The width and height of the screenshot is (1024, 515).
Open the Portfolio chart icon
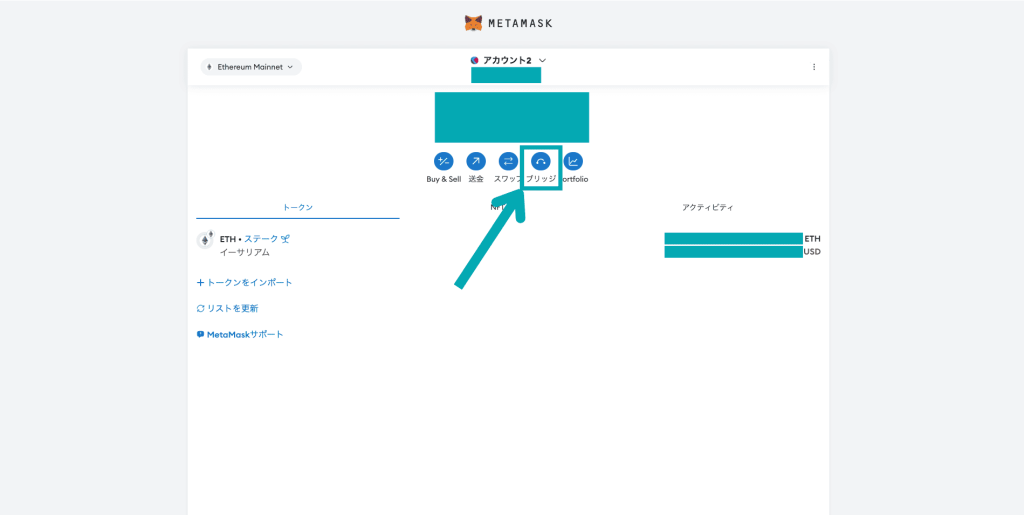[573, 161]
